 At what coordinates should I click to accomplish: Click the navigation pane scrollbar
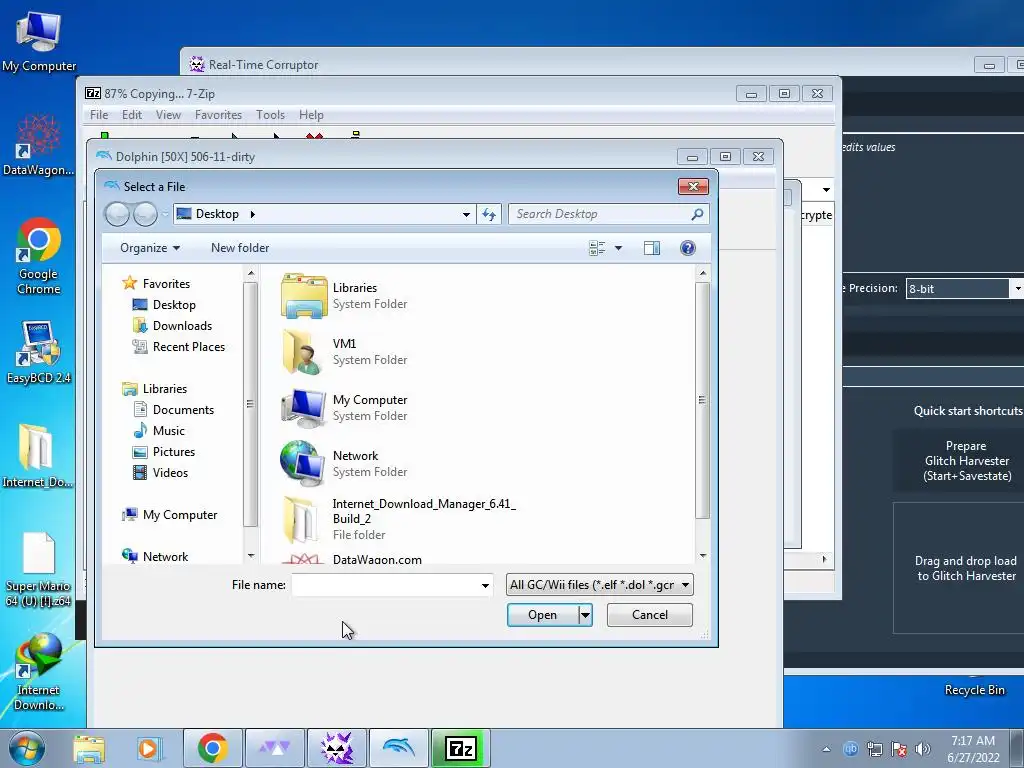point(250,404)
